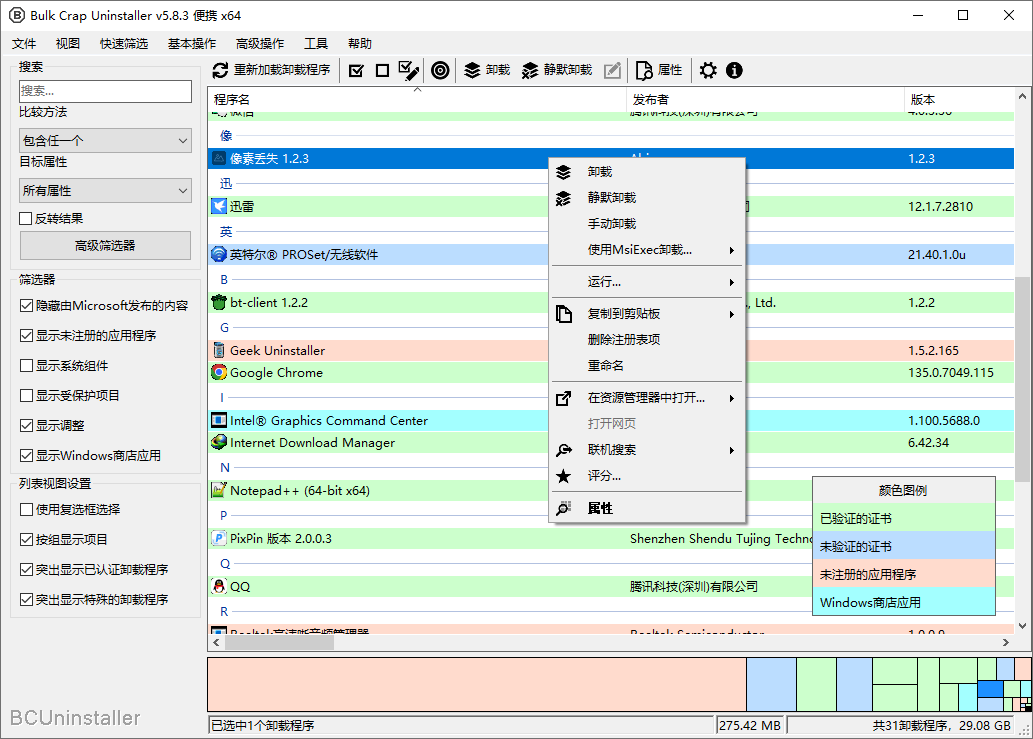
Task: Toggle 显示Windows商店应用 checkbox
Action: coord(26,456)
